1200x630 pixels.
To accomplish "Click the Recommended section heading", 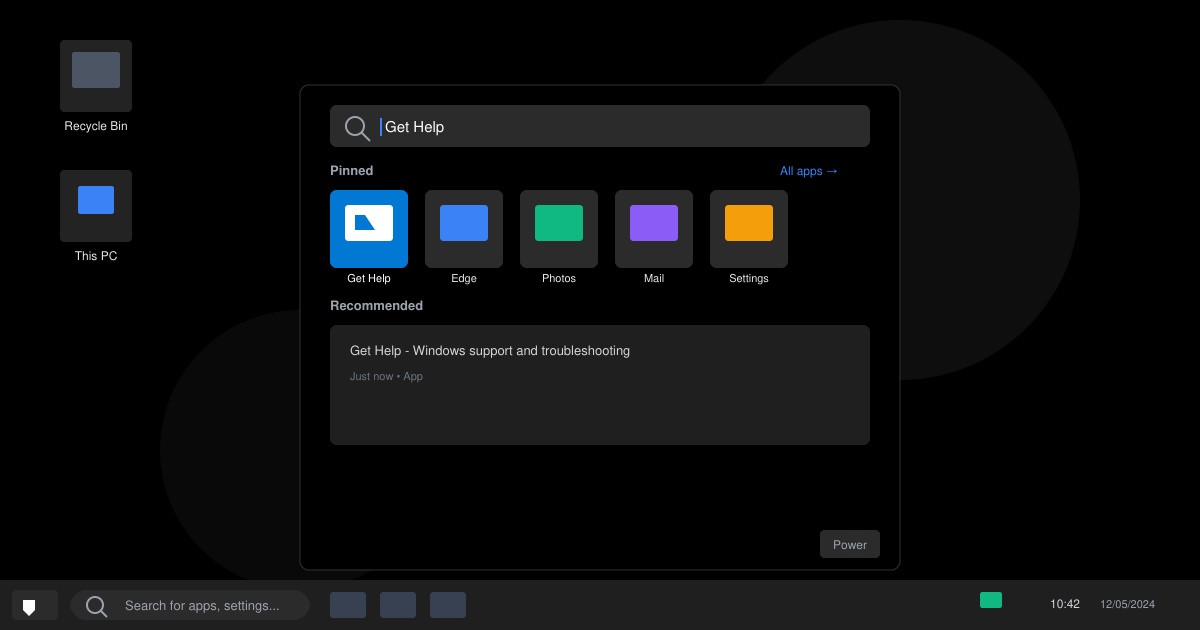I will [x=377, y=306].
